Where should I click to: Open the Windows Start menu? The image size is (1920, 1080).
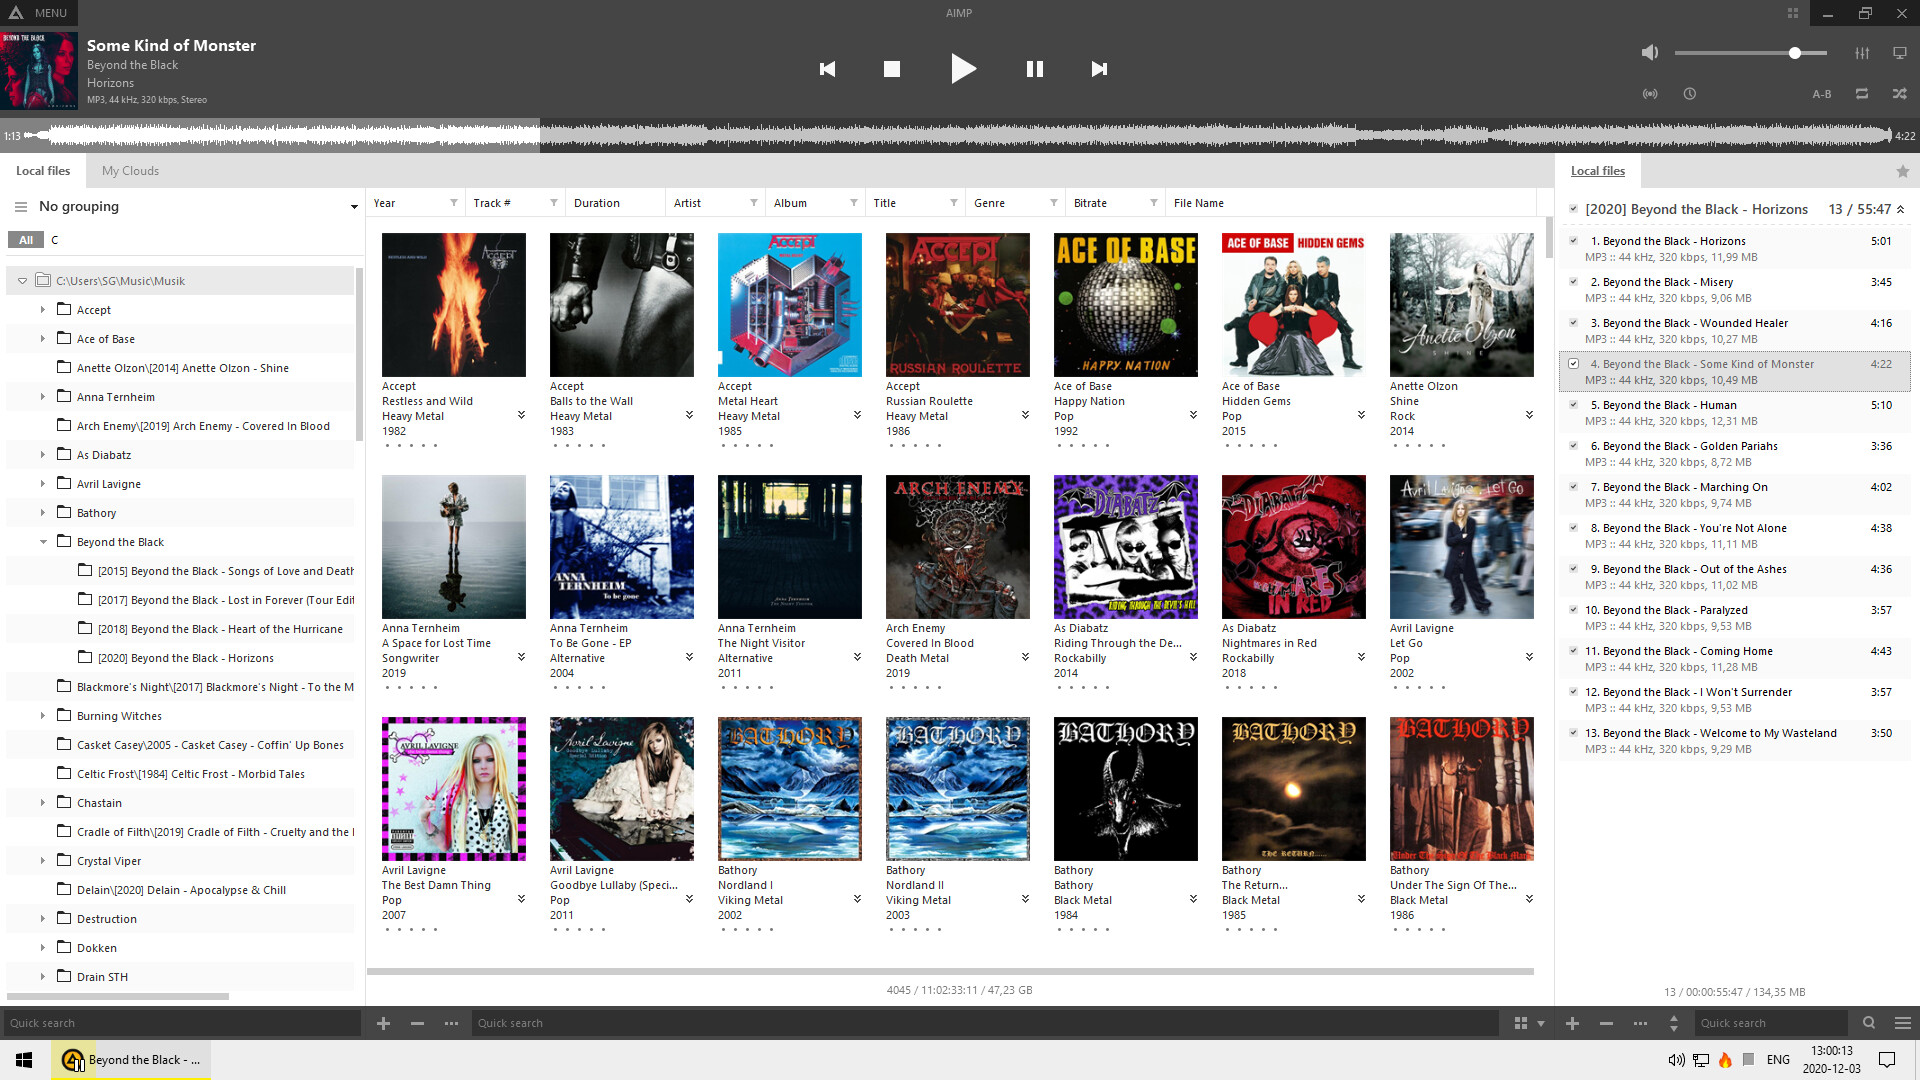(24, 1060)
